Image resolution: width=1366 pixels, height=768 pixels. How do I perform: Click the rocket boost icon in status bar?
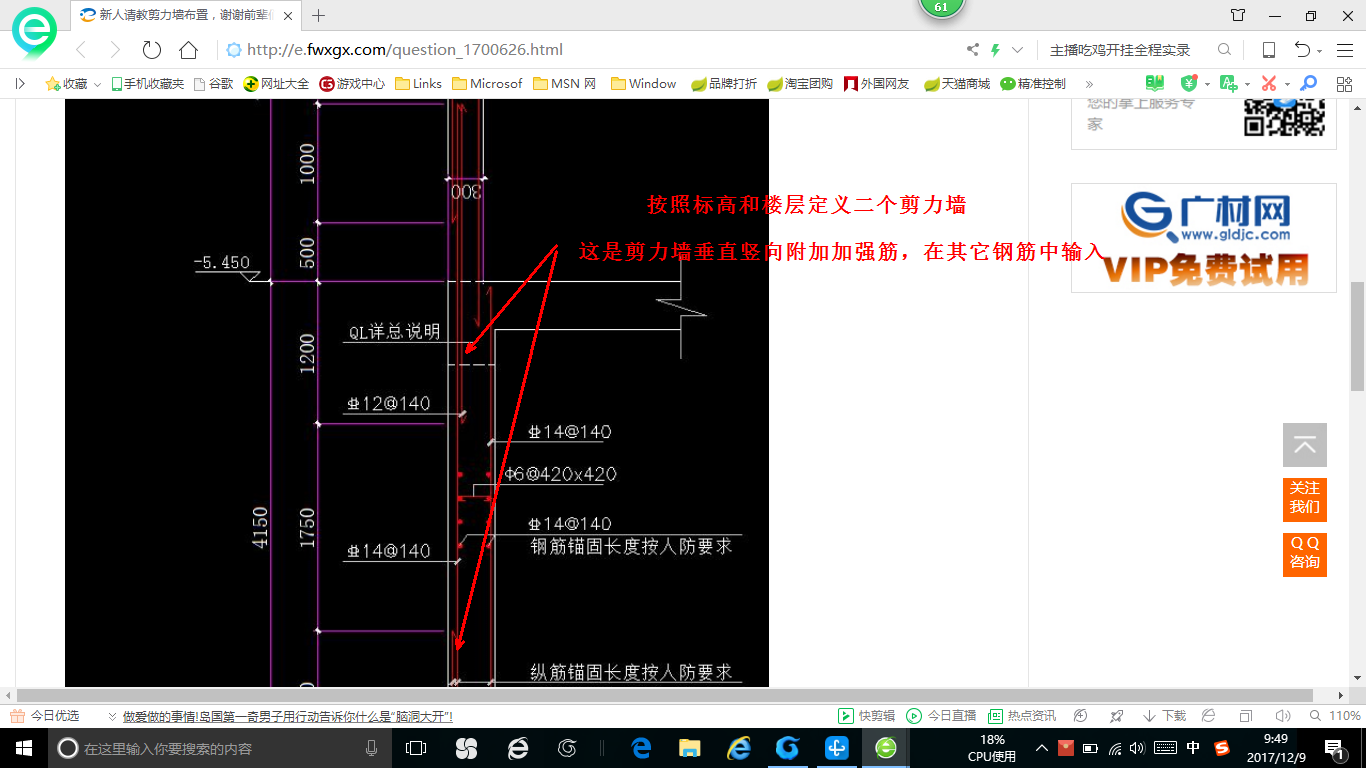coord(1117,716)
